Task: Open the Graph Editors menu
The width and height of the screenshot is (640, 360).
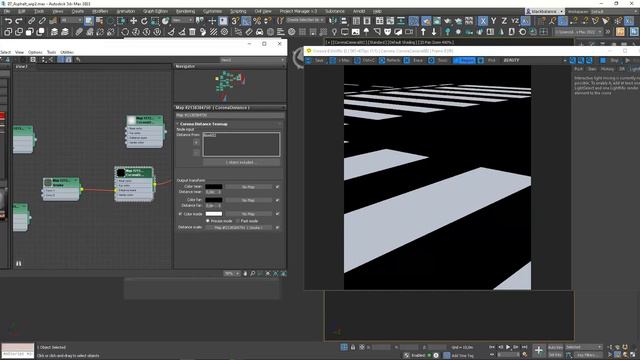Action: (x=155, y=11)
